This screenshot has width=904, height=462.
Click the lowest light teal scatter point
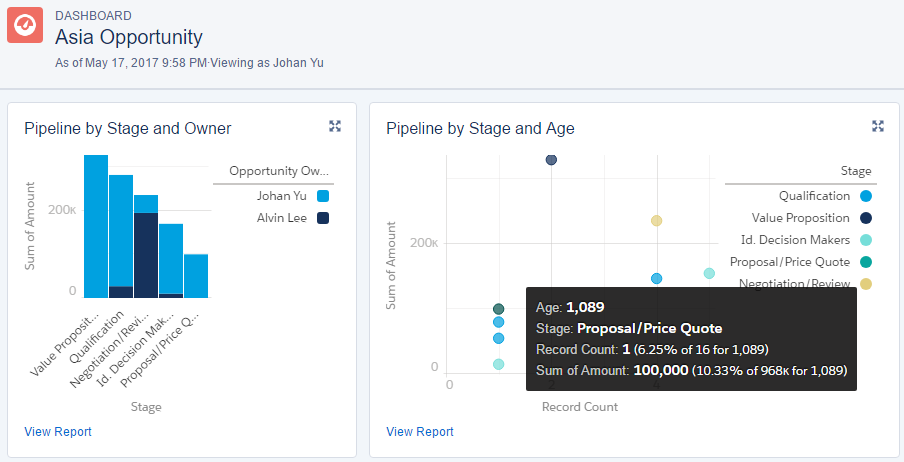click(499, 364)
